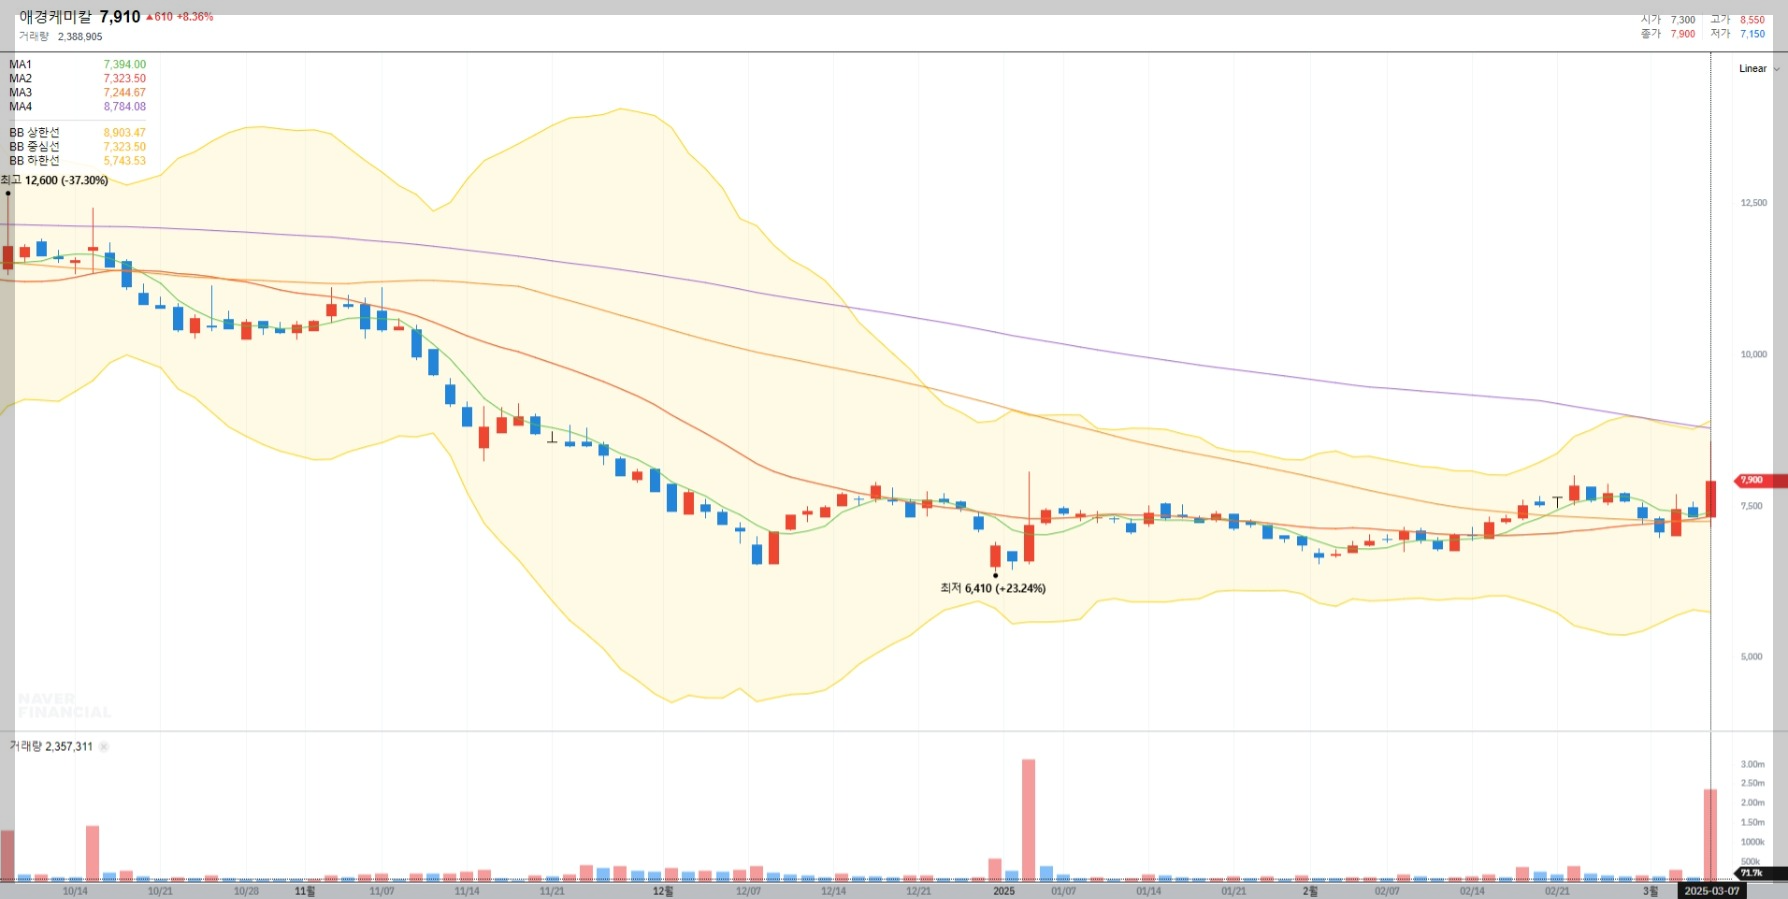
Task: Click the MA3 legend value 7,244.67
Action: pos(125,93)
